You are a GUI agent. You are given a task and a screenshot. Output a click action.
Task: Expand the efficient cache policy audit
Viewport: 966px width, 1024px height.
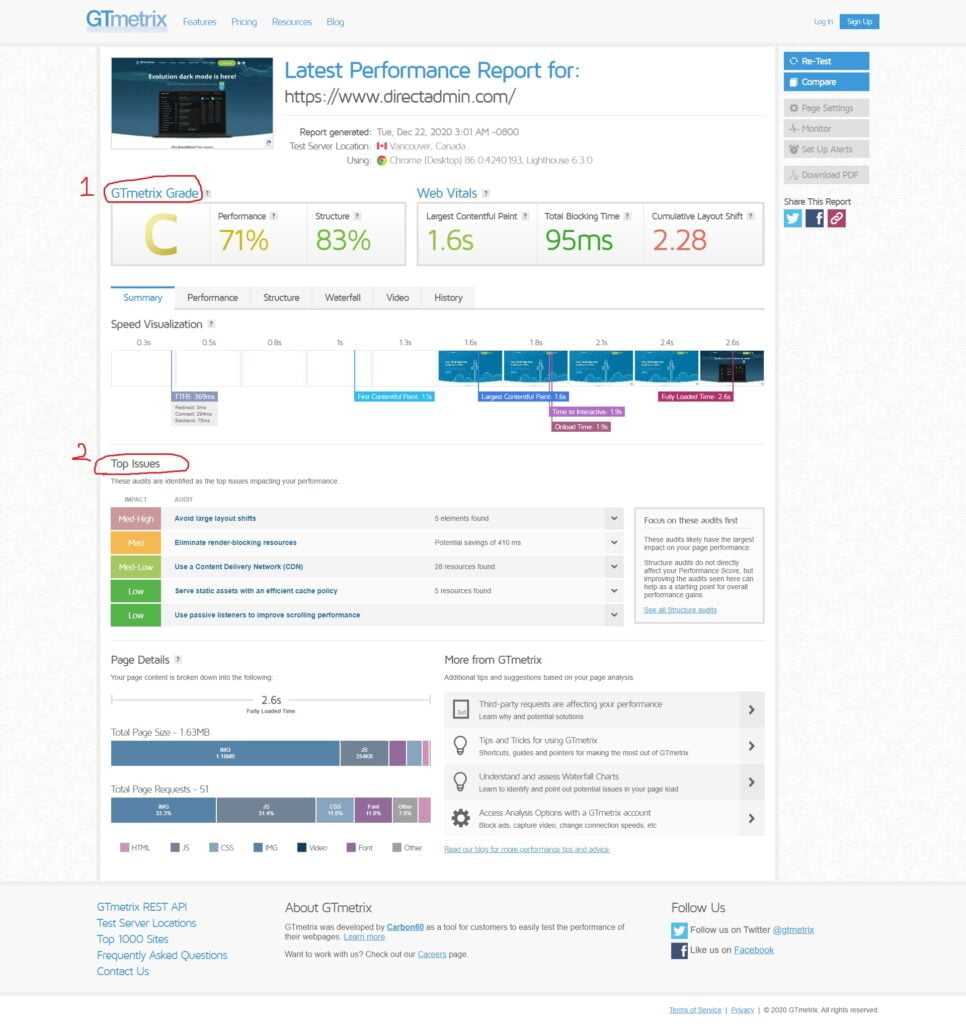click(614, 591)
